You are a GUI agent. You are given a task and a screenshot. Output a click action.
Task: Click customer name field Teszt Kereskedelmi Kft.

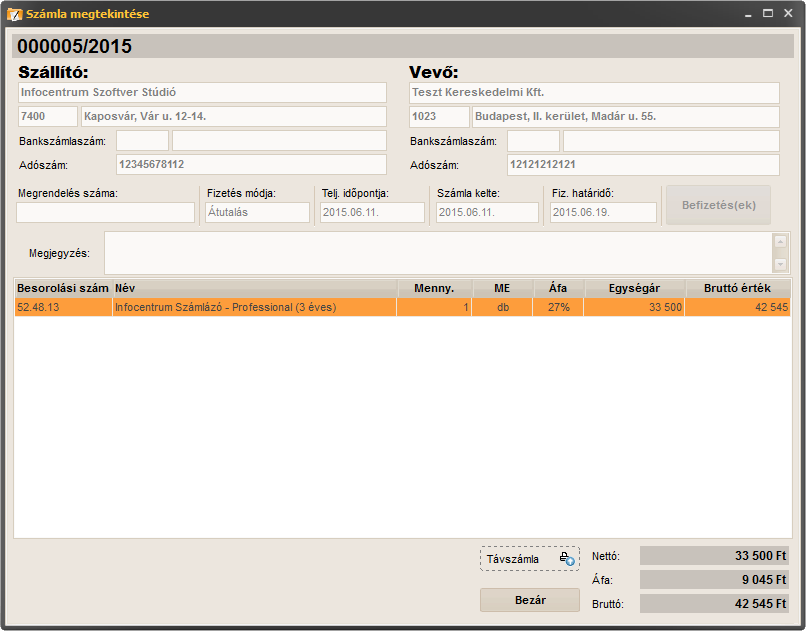pyautogui.click(x=594, y=92)
